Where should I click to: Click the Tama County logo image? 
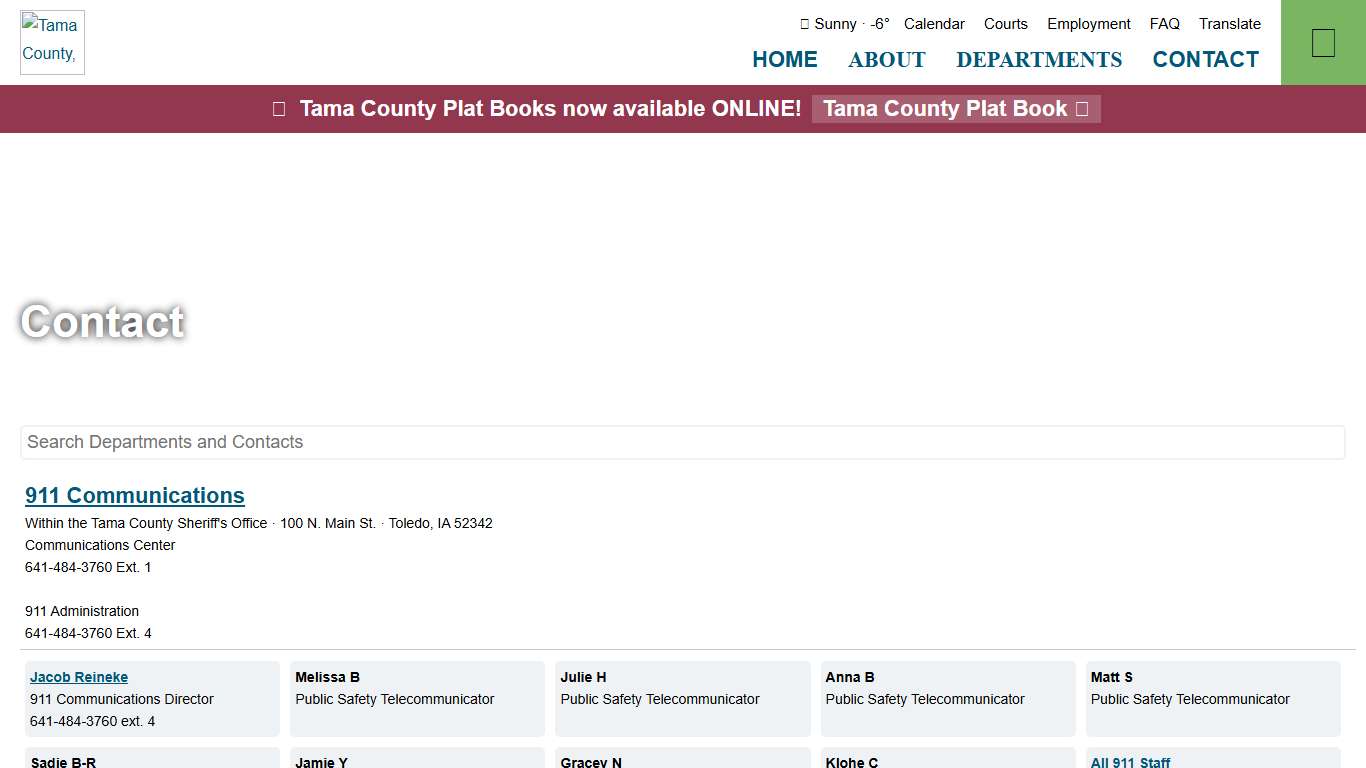click(52, 42)
